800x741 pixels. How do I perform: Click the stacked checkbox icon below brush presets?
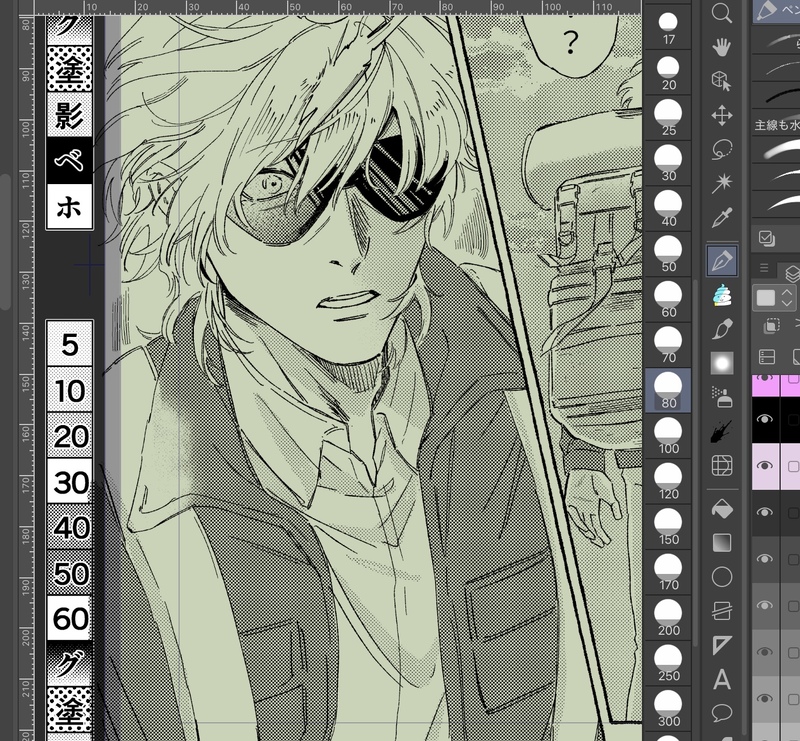tap(766, 238)
